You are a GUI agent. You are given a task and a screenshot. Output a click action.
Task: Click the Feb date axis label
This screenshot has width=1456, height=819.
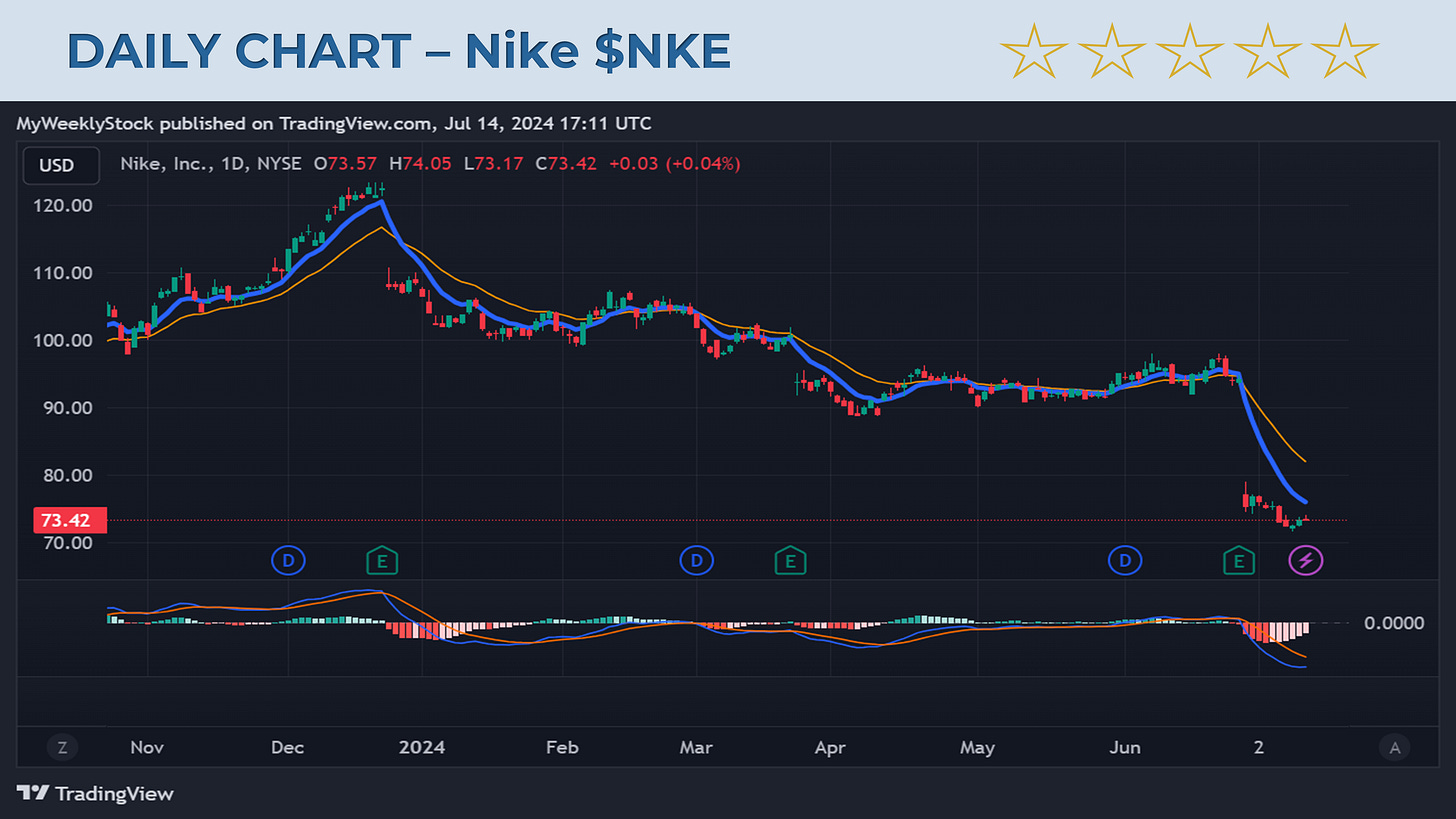tap(563, 747)
